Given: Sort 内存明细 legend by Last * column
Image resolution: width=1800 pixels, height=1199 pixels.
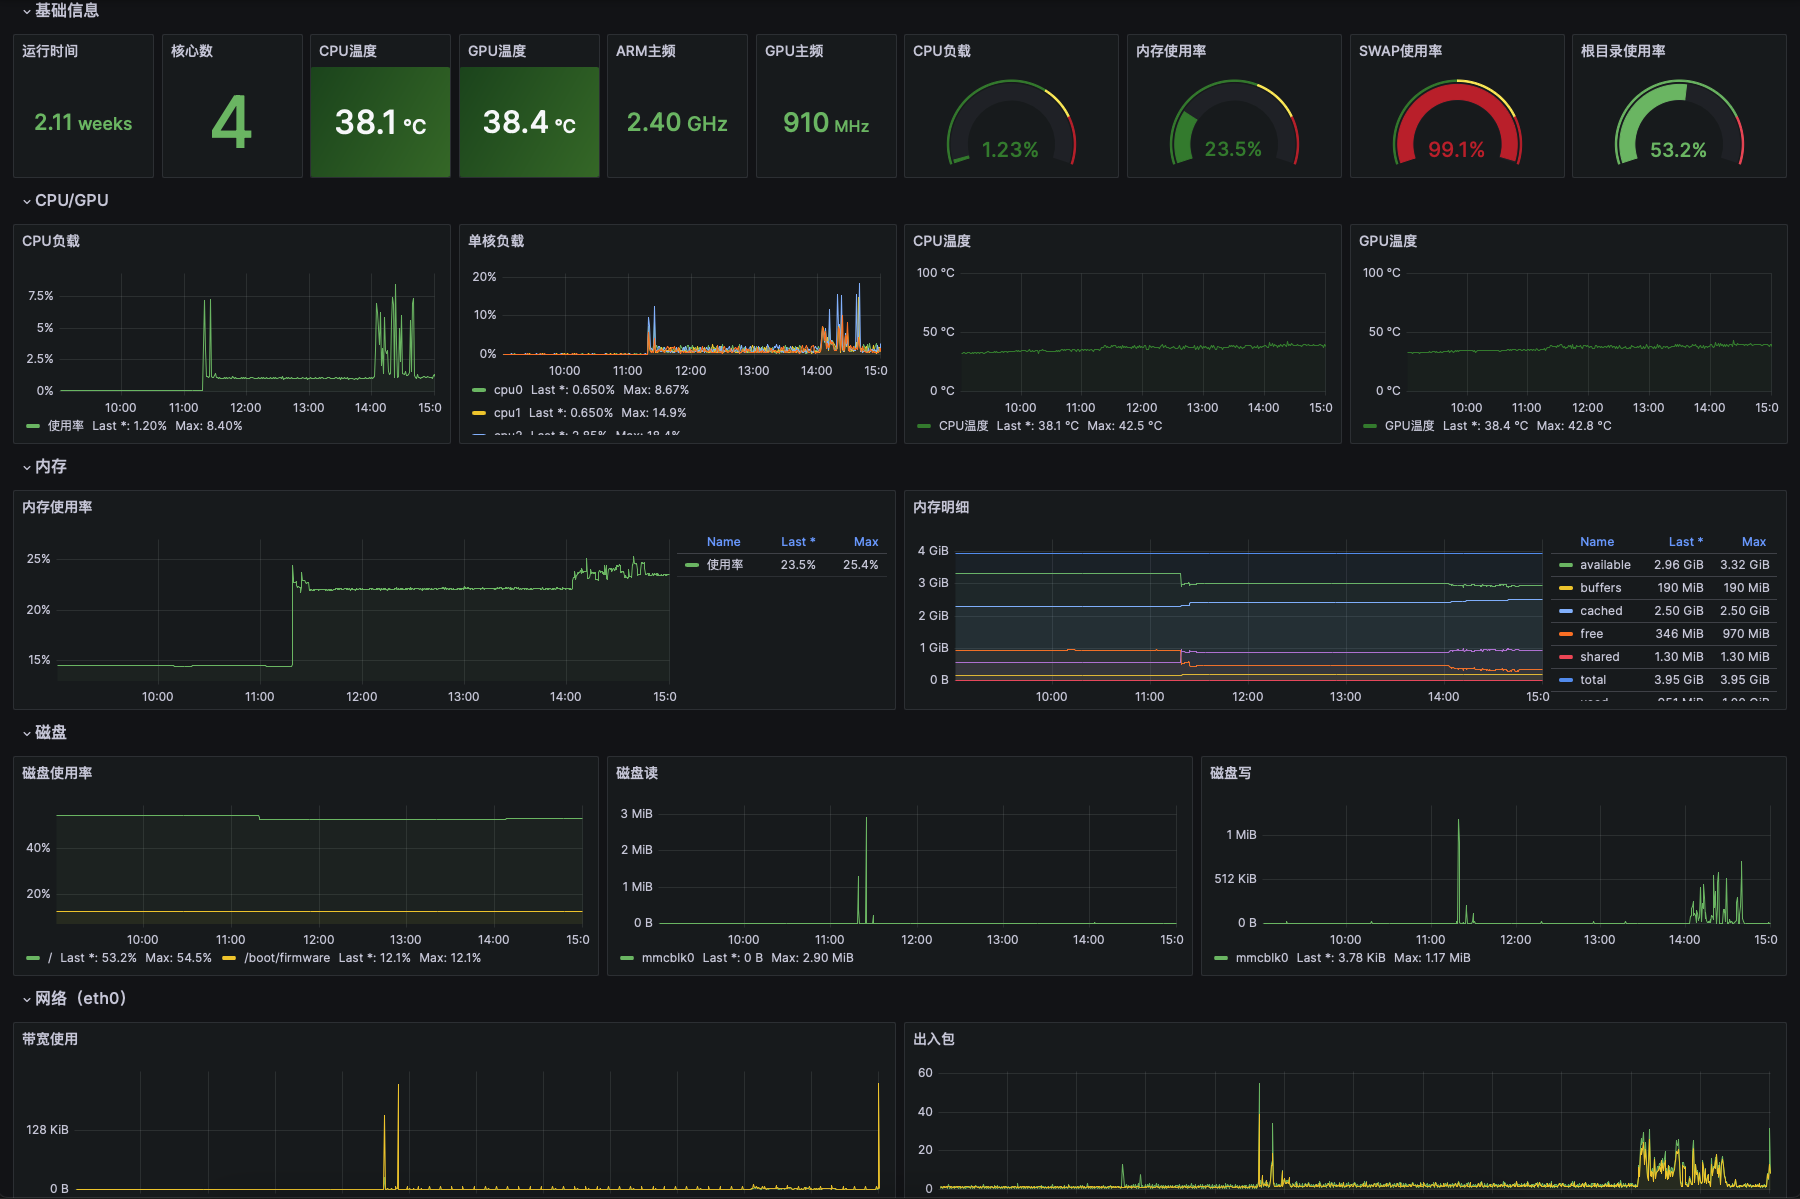Looking at the screenshot, I should 1686,542.
